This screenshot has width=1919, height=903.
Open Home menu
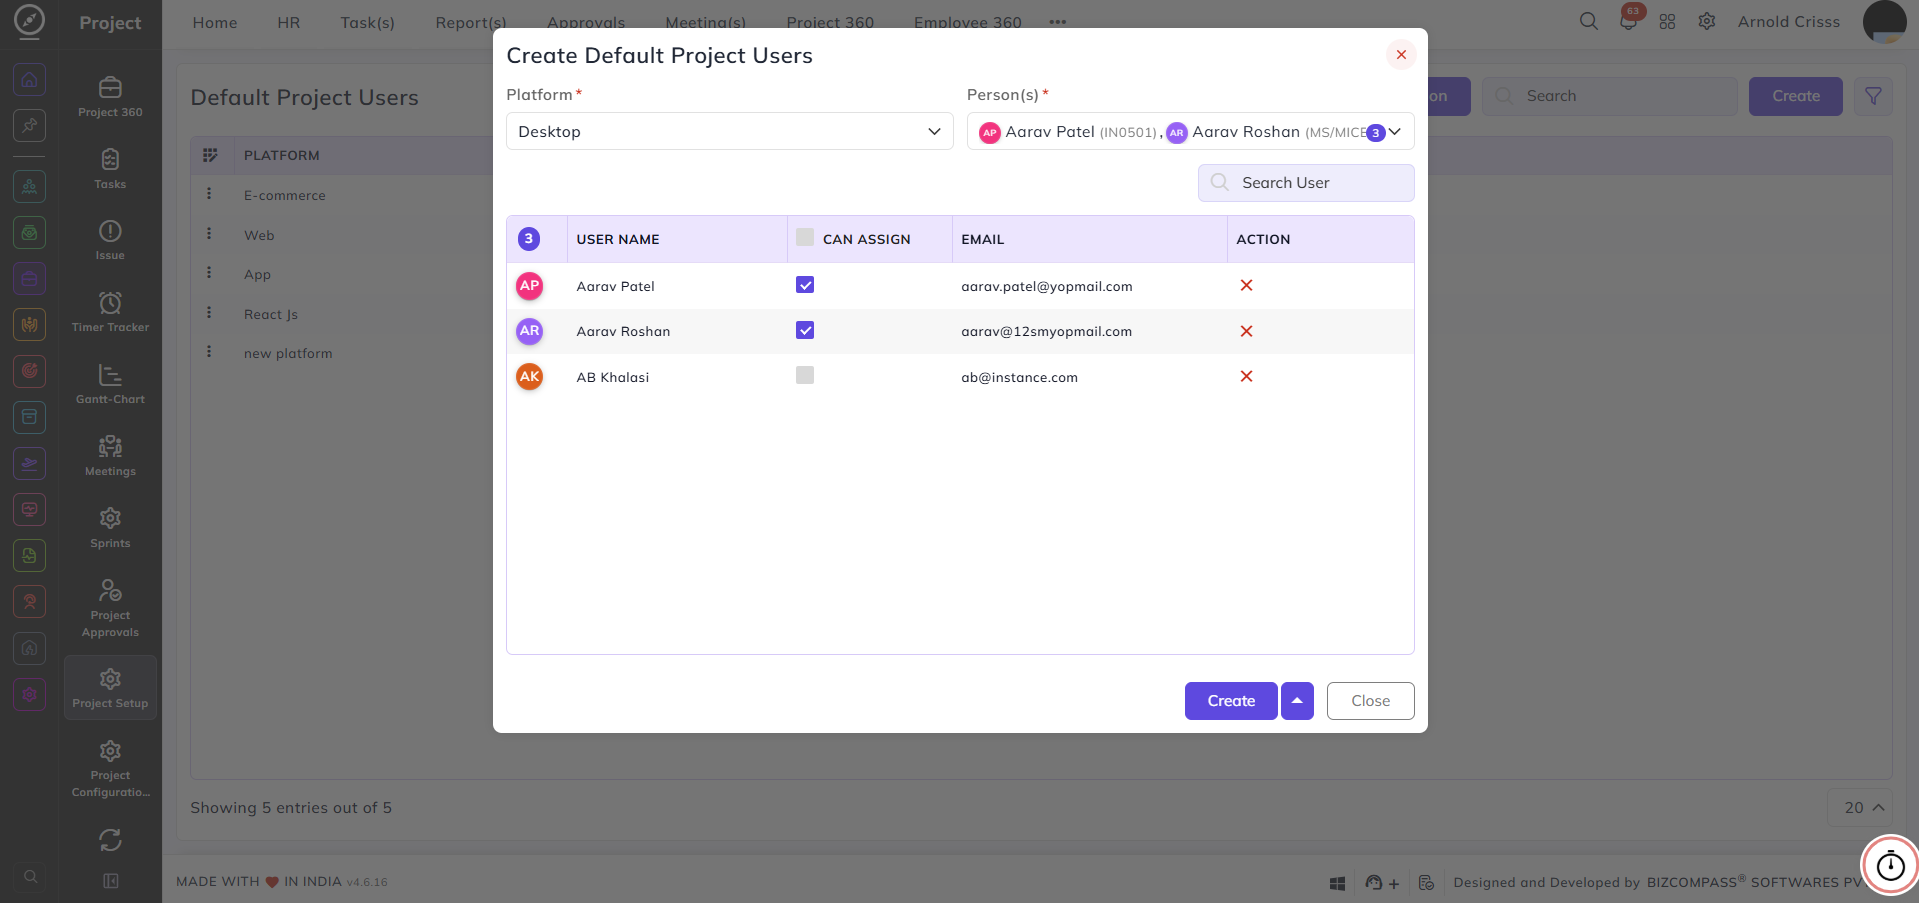click(215, 22)
